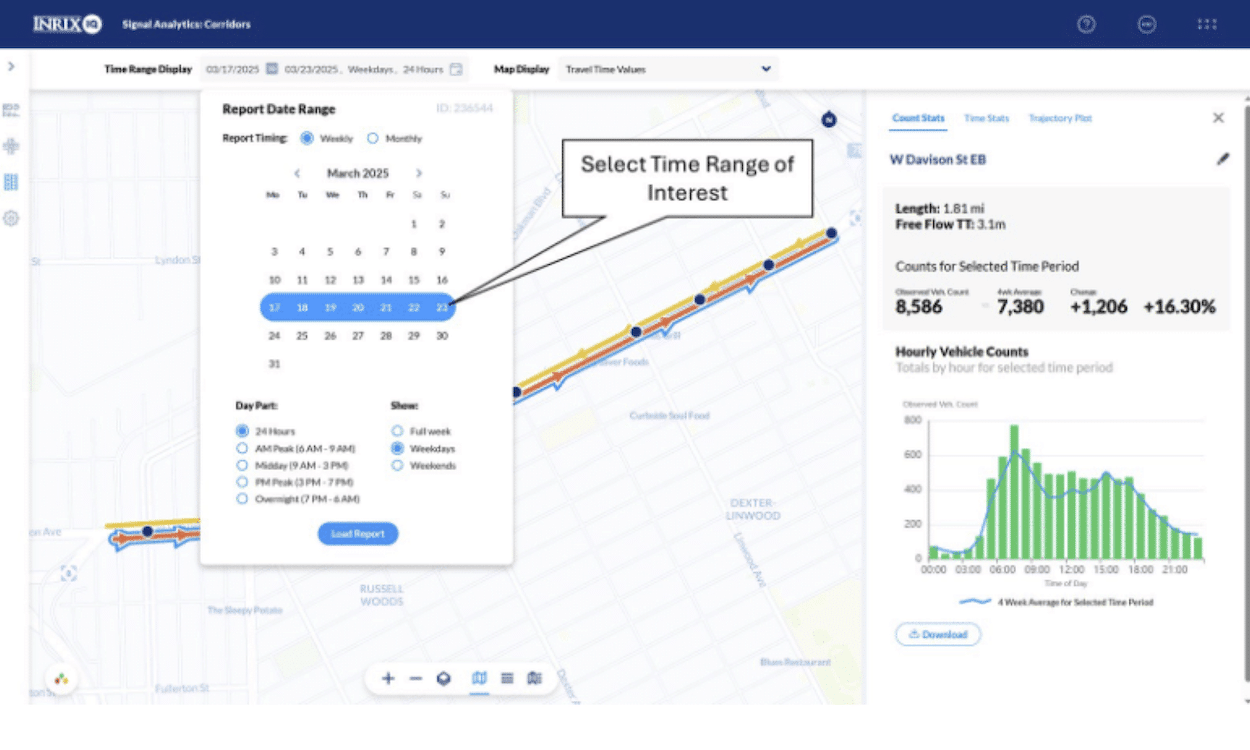Image resolution: width=1250 pixels, height=750 pixels.
Task: Click the INRIX IQ logo
Action: tap(66, 23)
